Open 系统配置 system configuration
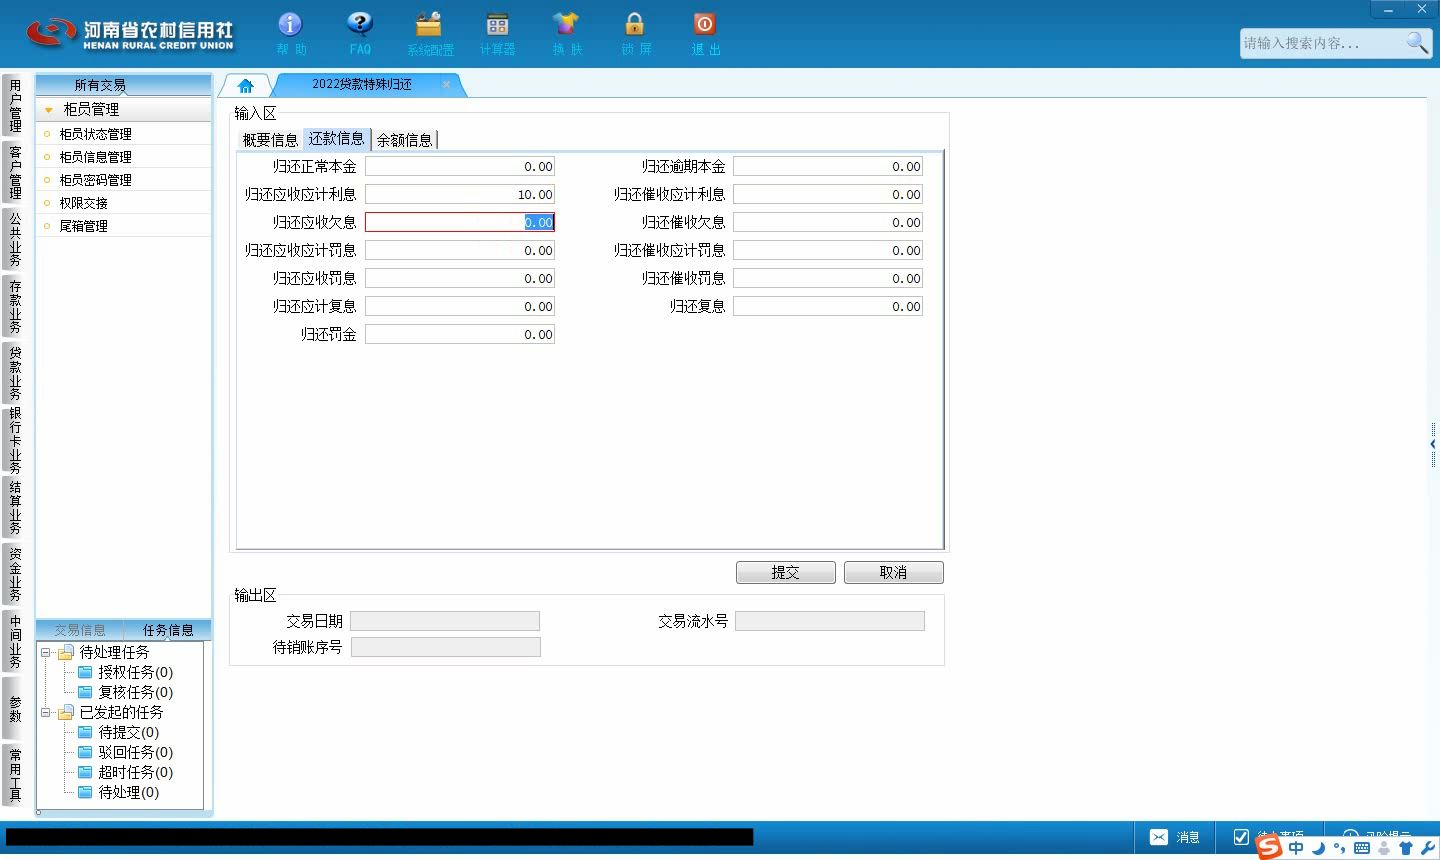This screenshot has height=860, width=1440. pos(429,33)
